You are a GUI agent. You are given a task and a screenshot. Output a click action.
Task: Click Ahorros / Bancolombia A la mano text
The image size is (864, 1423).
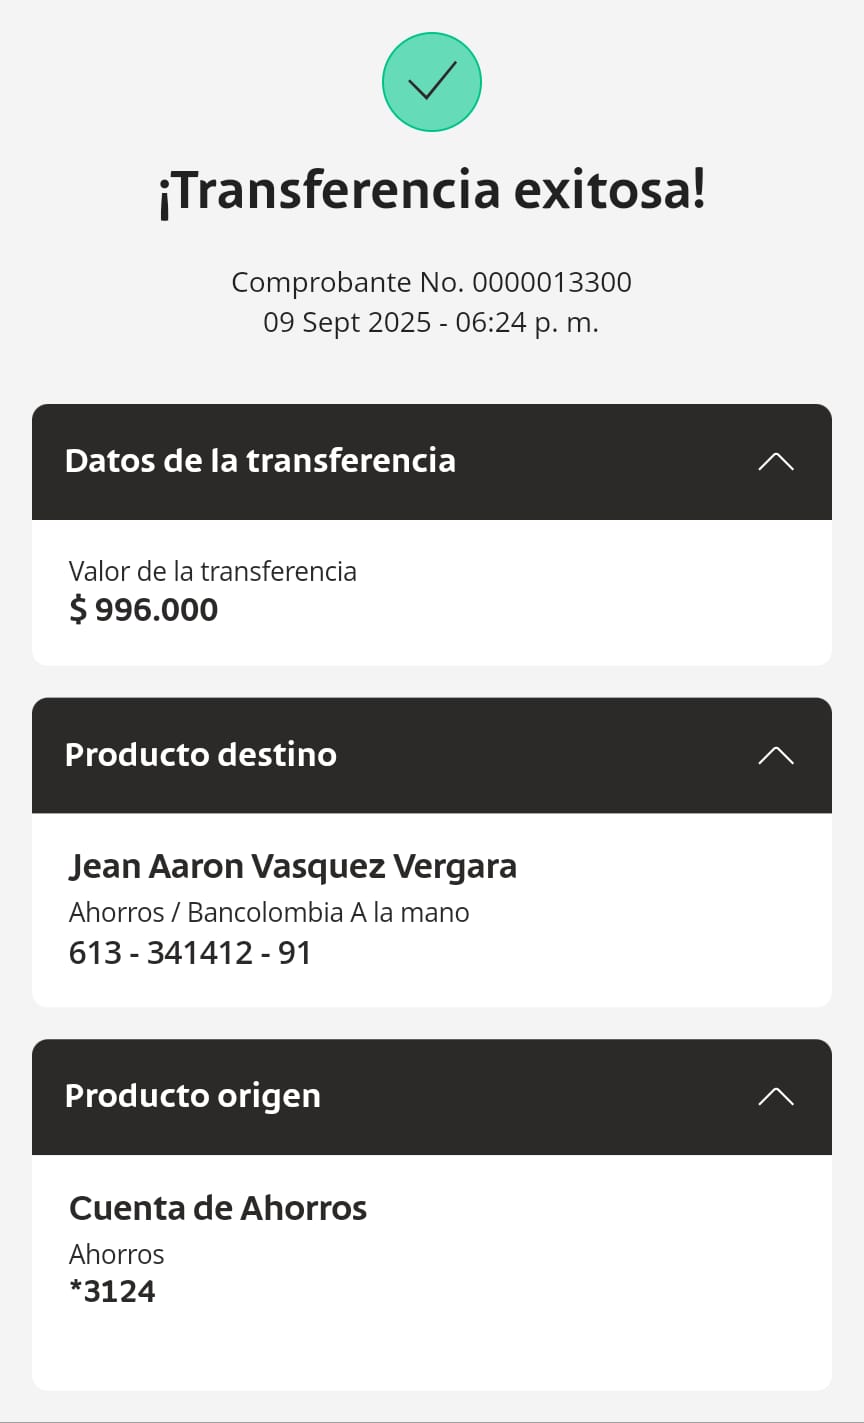(x=269, y=912)
